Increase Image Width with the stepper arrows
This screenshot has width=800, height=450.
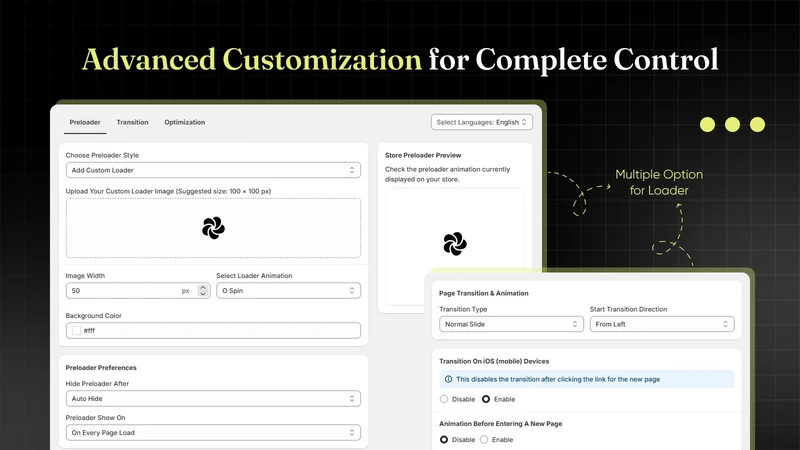(x=203, y=288)
